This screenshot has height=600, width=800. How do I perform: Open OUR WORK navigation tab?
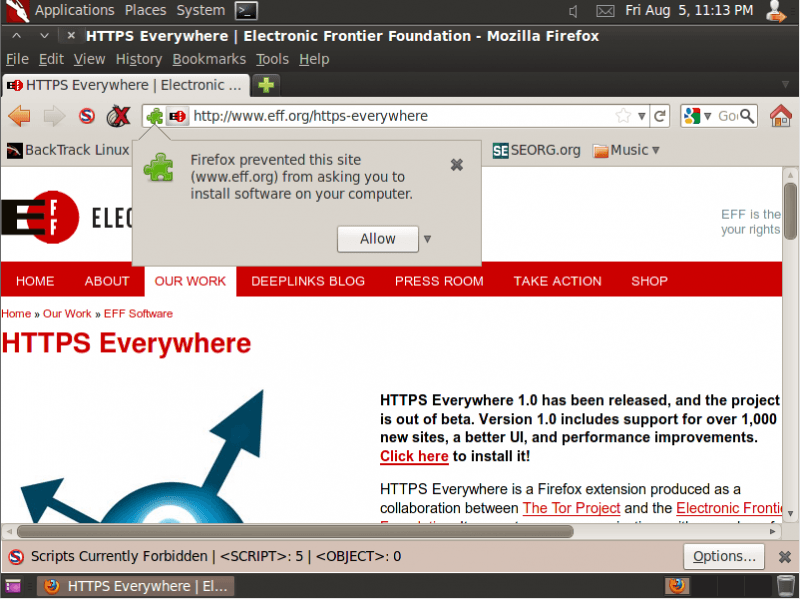click(190, 281)
